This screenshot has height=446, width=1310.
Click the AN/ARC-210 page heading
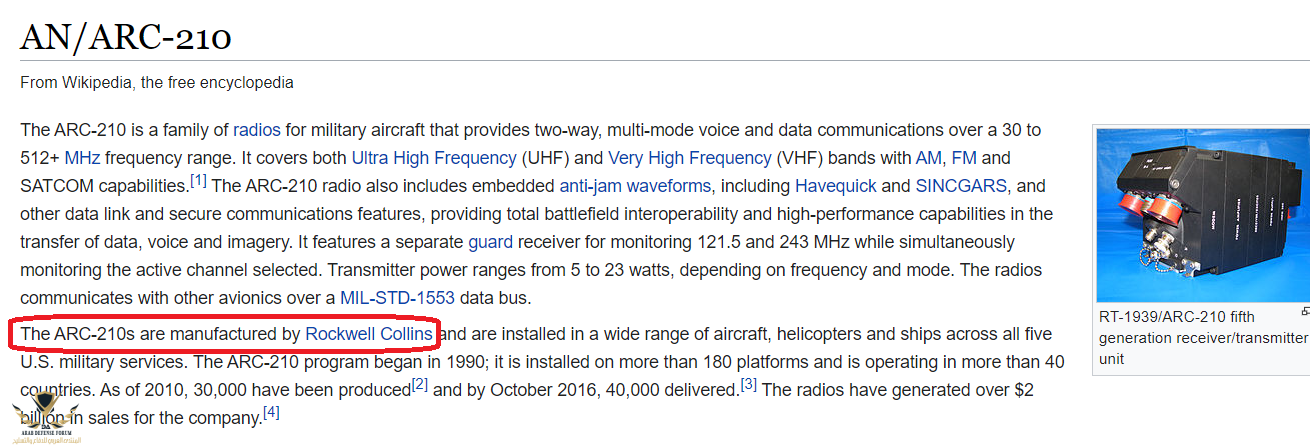(126, 38)
